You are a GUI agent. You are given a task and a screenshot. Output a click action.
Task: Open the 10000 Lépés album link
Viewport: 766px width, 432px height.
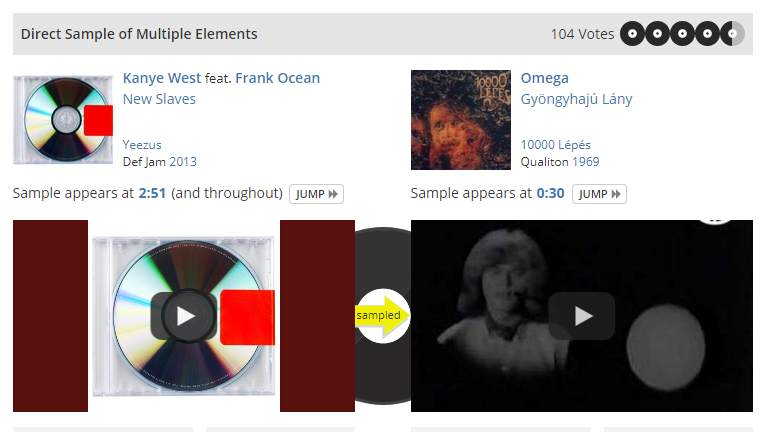(x=555, y=145)
